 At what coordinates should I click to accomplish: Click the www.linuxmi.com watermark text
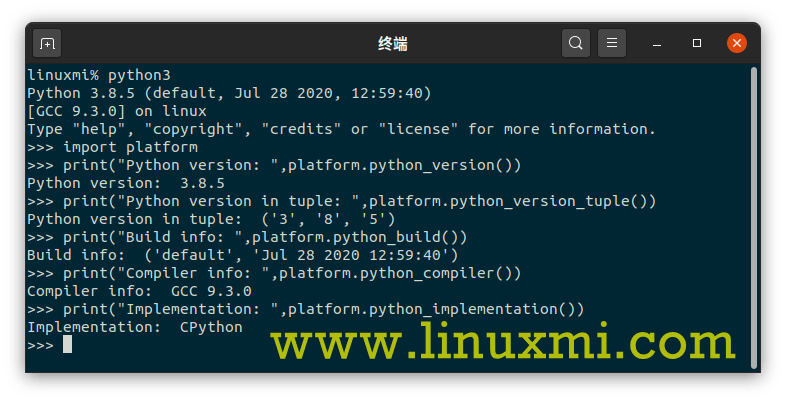point(503,341)
